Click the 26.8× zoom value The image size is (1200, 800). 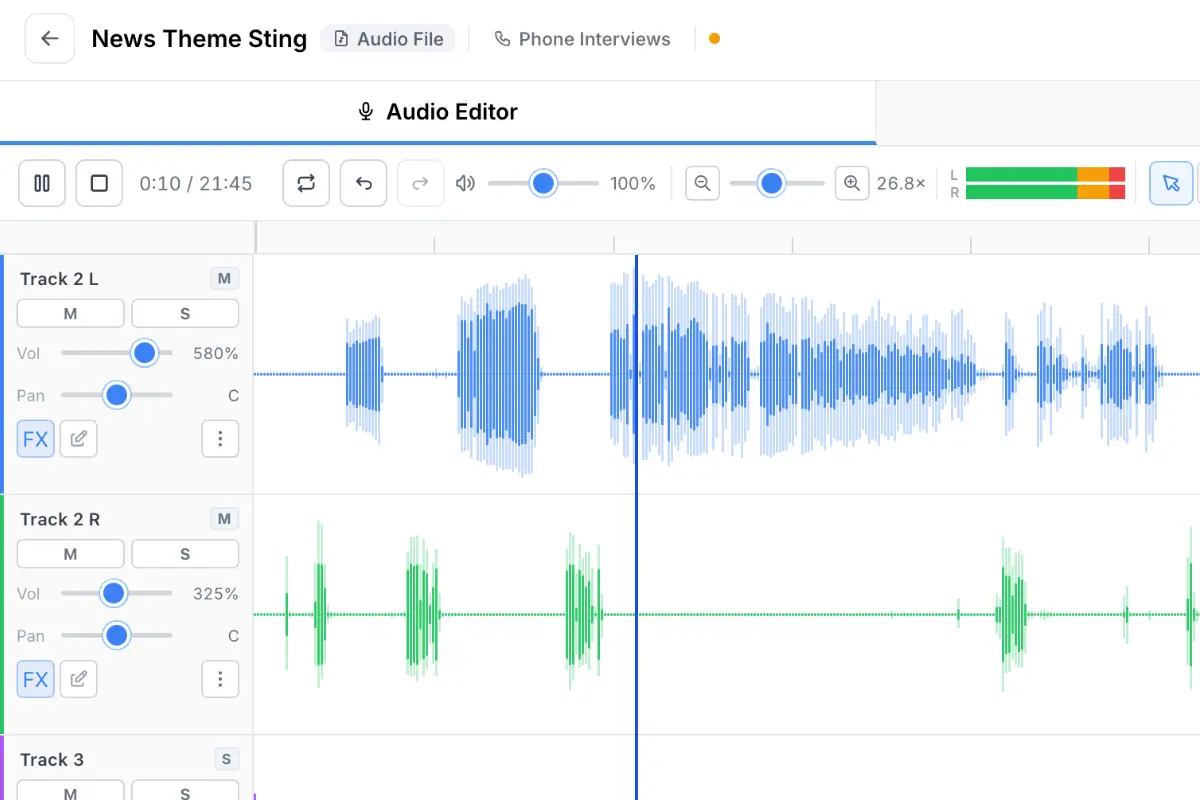(901, 183)
